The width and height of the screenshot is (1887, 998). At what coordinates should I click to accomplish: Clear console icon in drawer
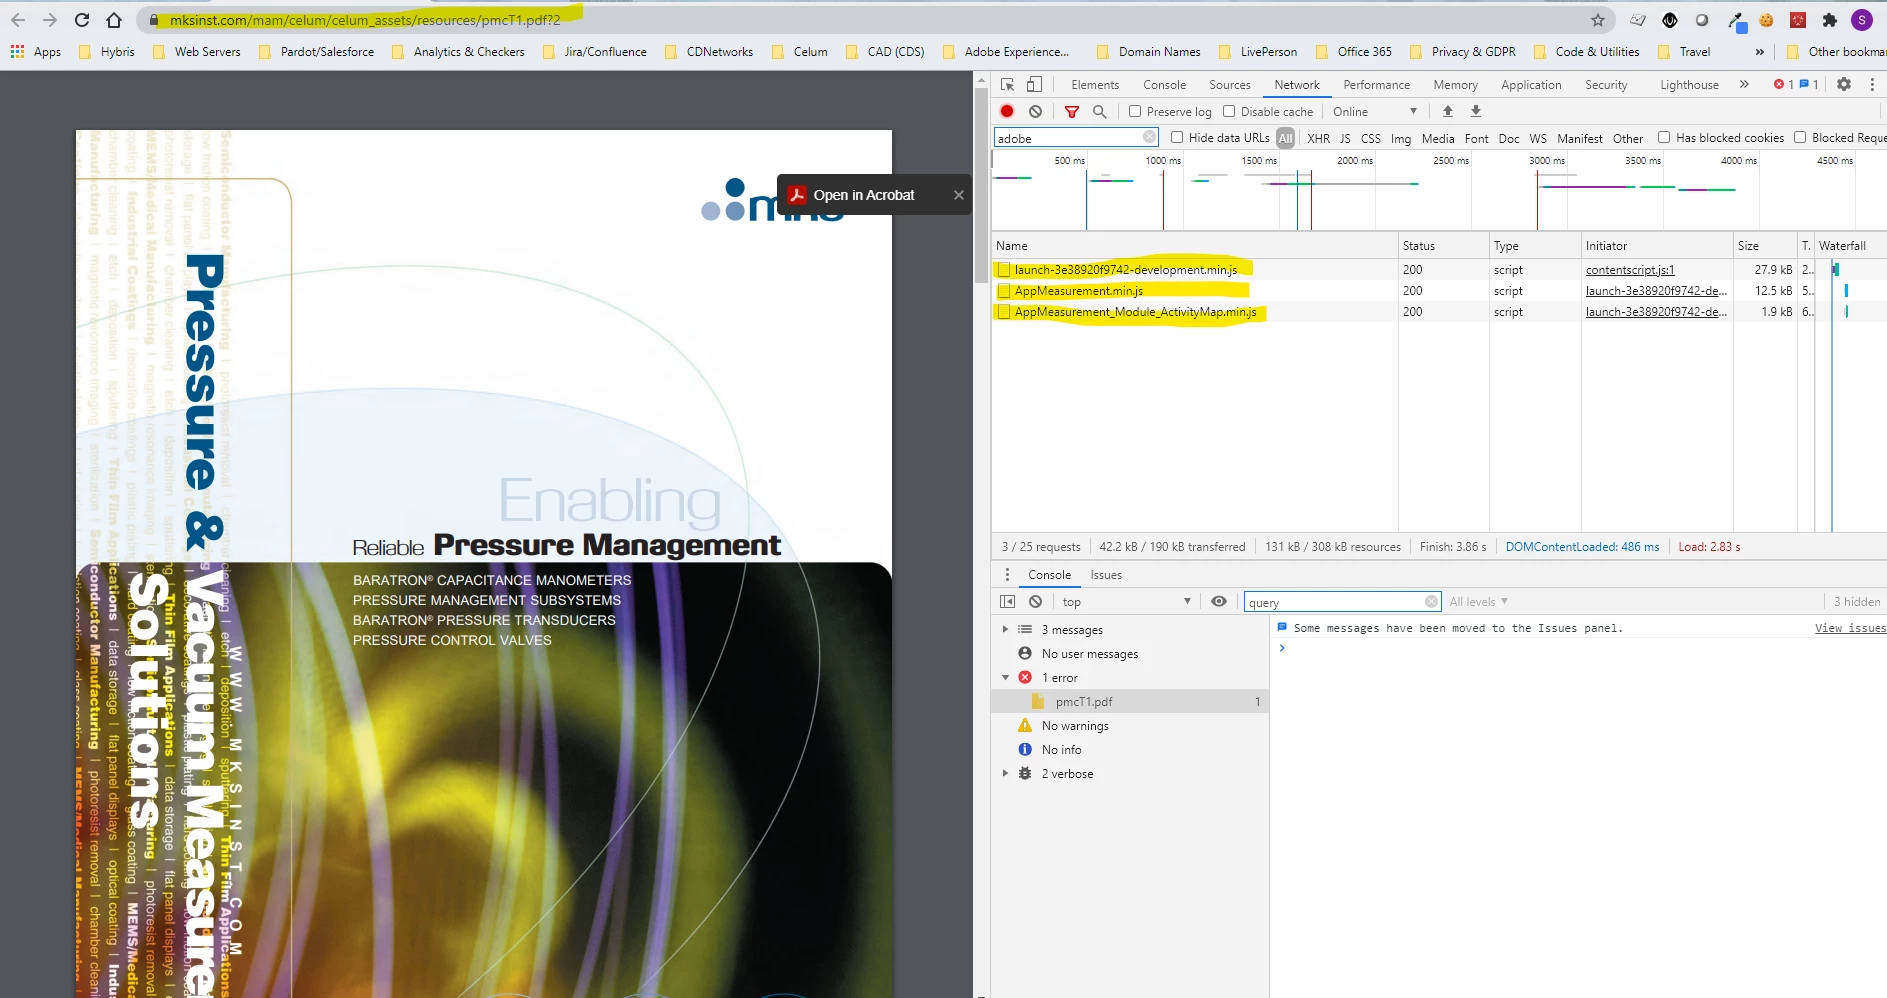tap(1035, 601)
